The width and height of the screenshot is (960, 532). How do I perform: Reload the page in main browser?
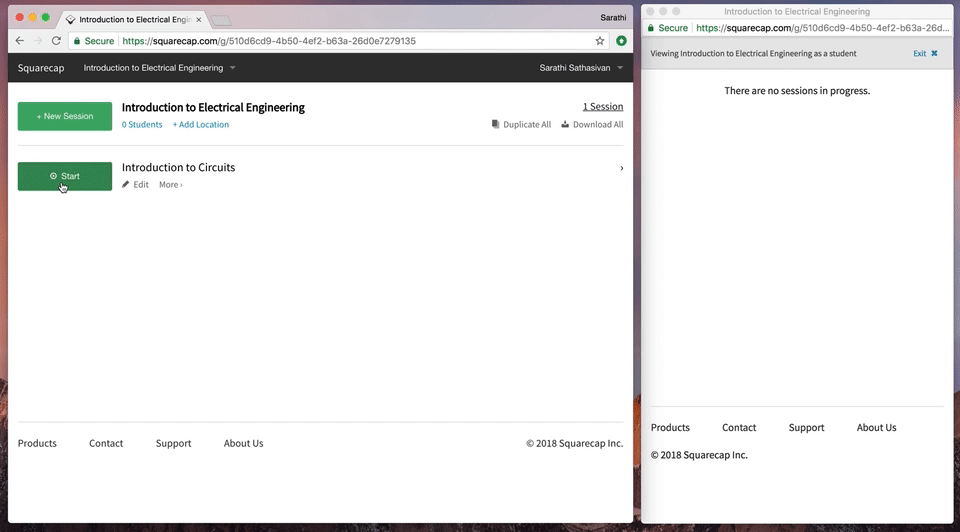56,40
